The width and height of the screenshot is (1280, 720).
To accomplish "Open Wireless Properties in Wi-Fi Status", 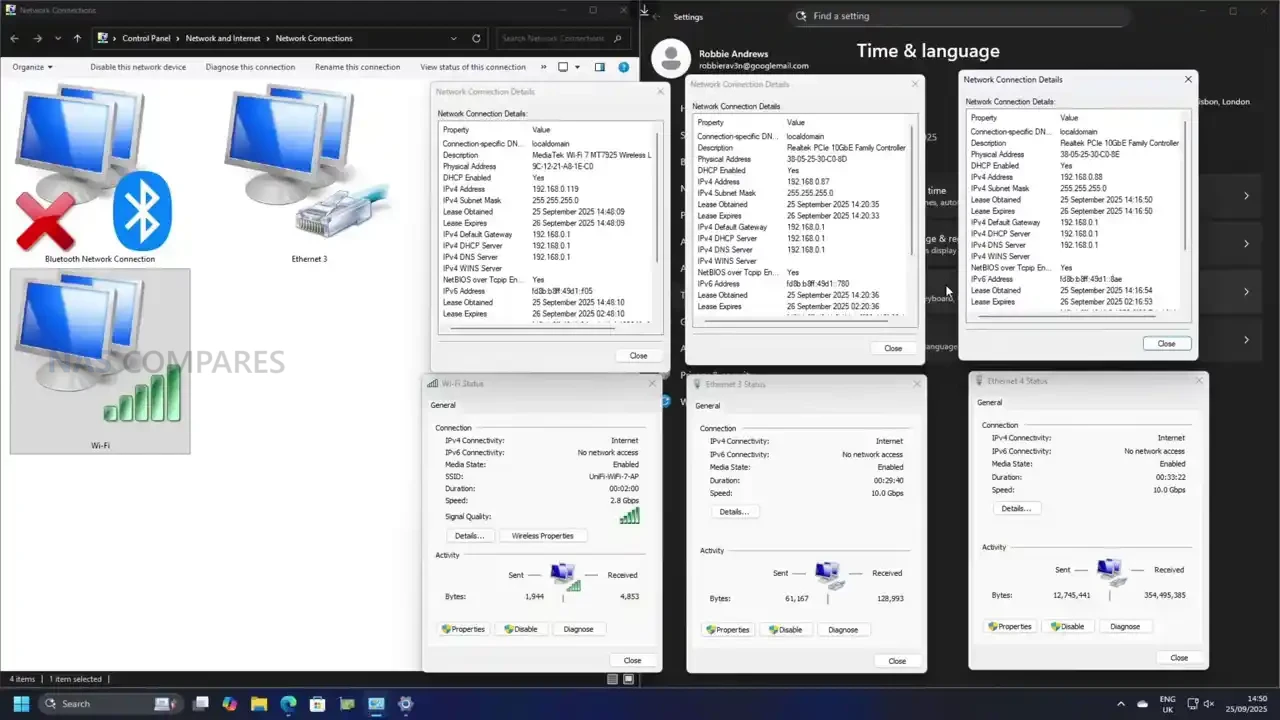I will tap(542, 536).
